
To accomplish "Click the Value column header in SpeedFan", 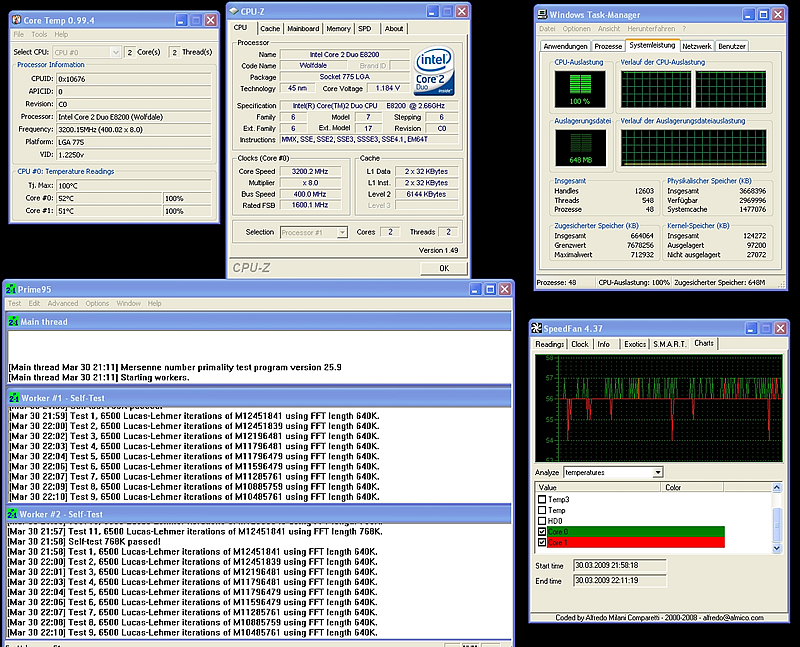I will [x=597, y=487].
